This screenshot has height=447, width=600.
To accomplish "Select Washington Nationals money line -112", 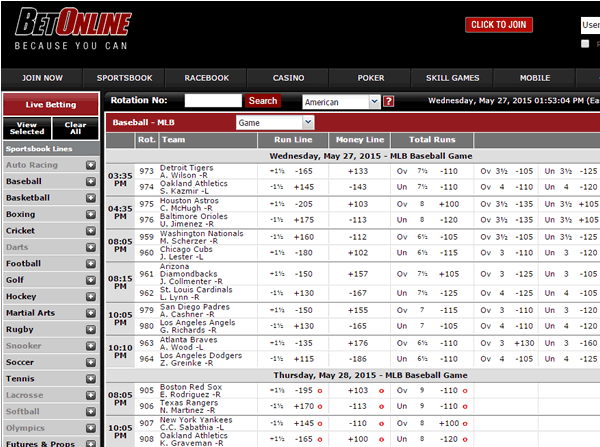I will (x=358, y=237).
